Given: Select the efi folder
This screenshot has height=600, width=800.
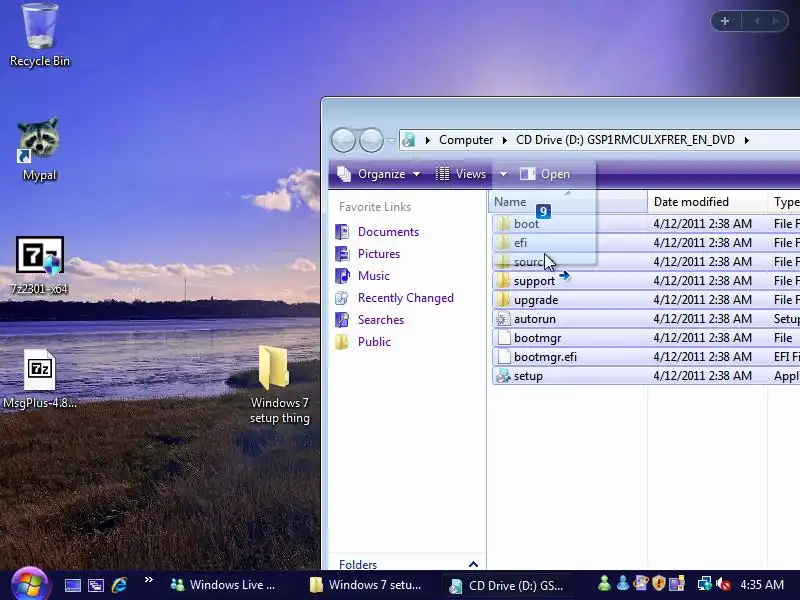Looking at the screenshot, I should tap(520, 242).
